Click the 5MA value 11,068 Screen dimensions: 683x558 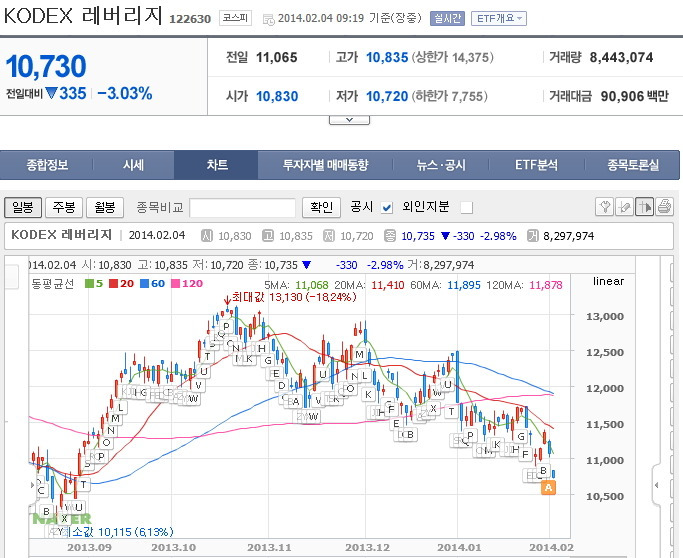(x=312, y=285)
